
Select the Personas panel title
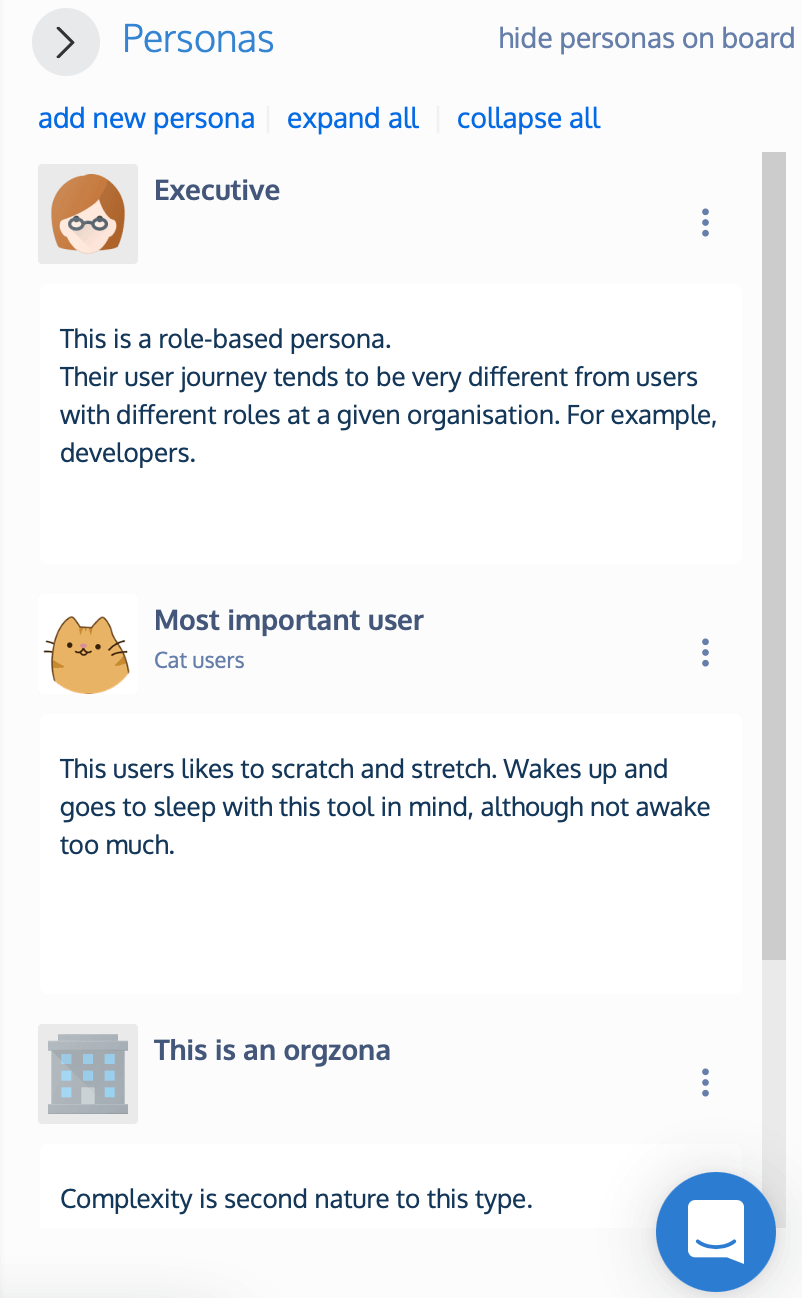coord(198,38)
